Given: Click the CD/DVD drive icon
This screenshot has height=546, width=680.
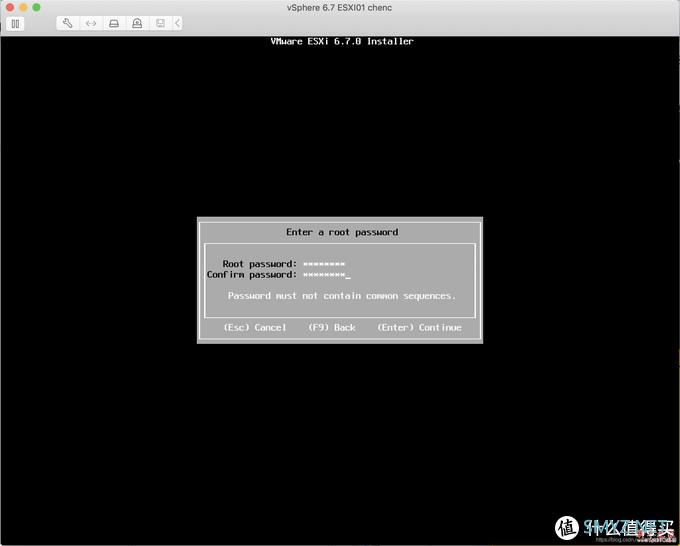Looking at the screenshot, I should (137, 23).
